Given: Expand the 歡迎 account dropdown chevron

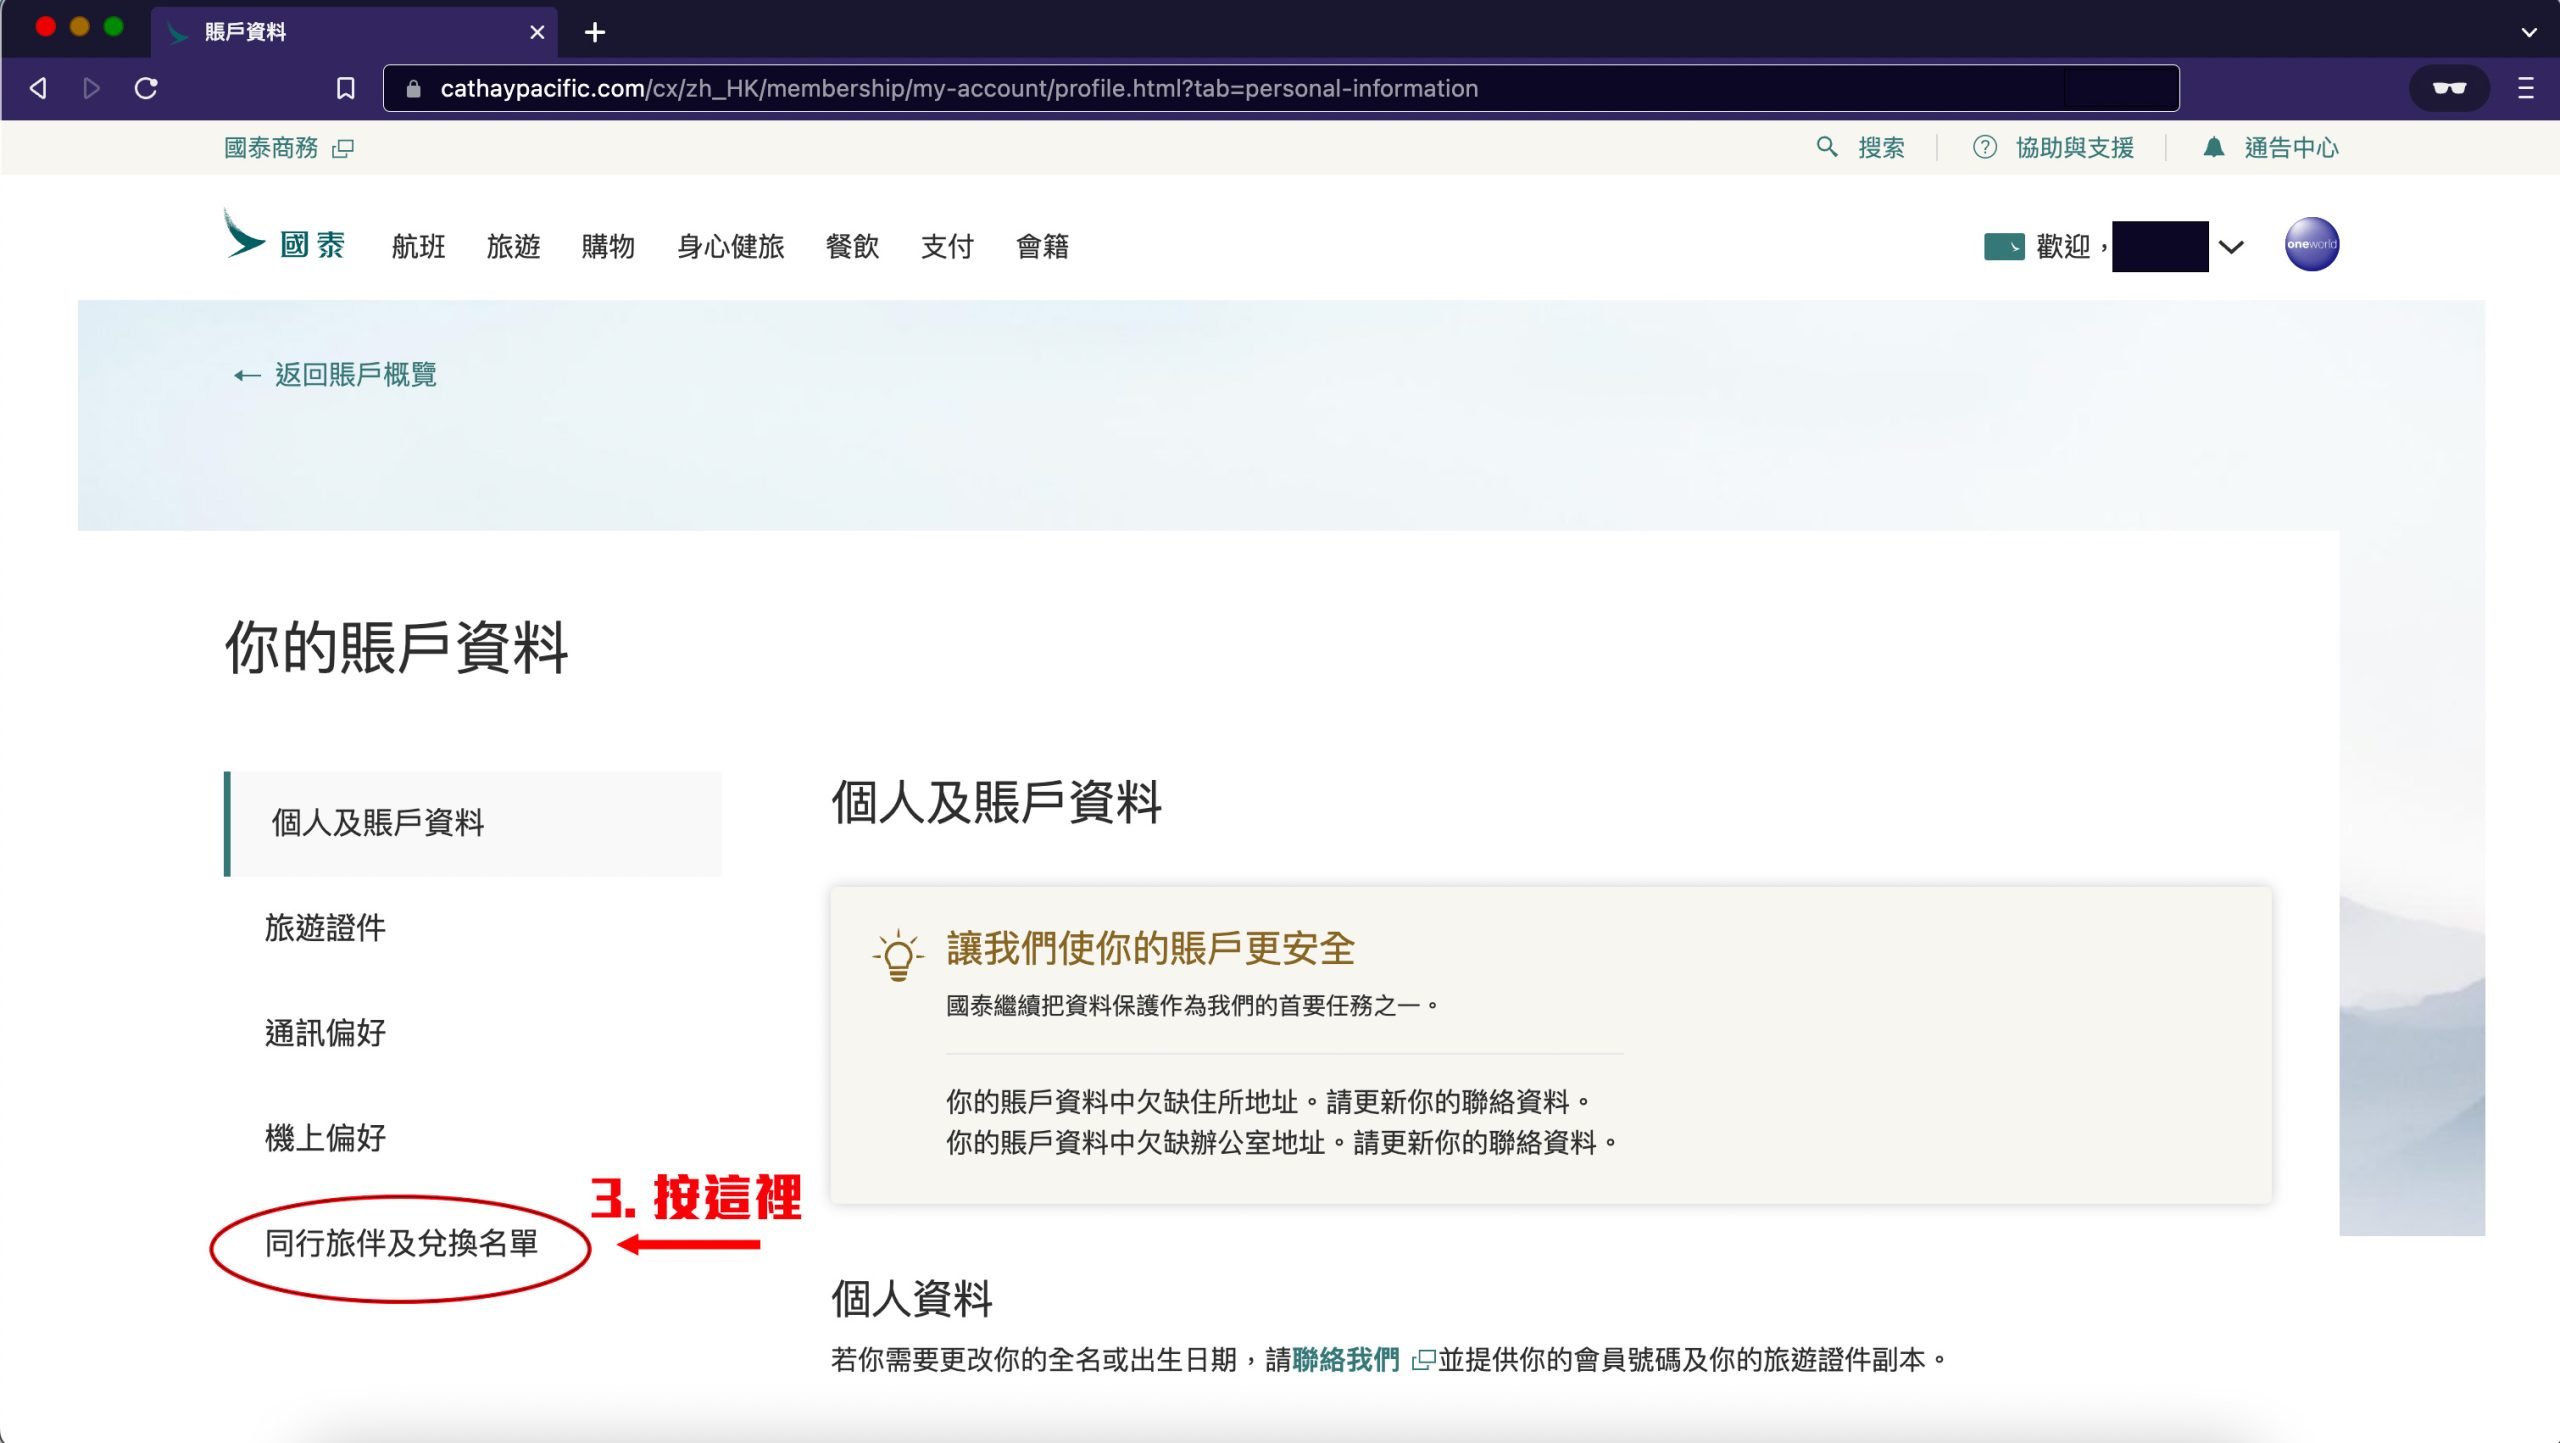Looking at the screenshot, I should [x=2231, y=247].
